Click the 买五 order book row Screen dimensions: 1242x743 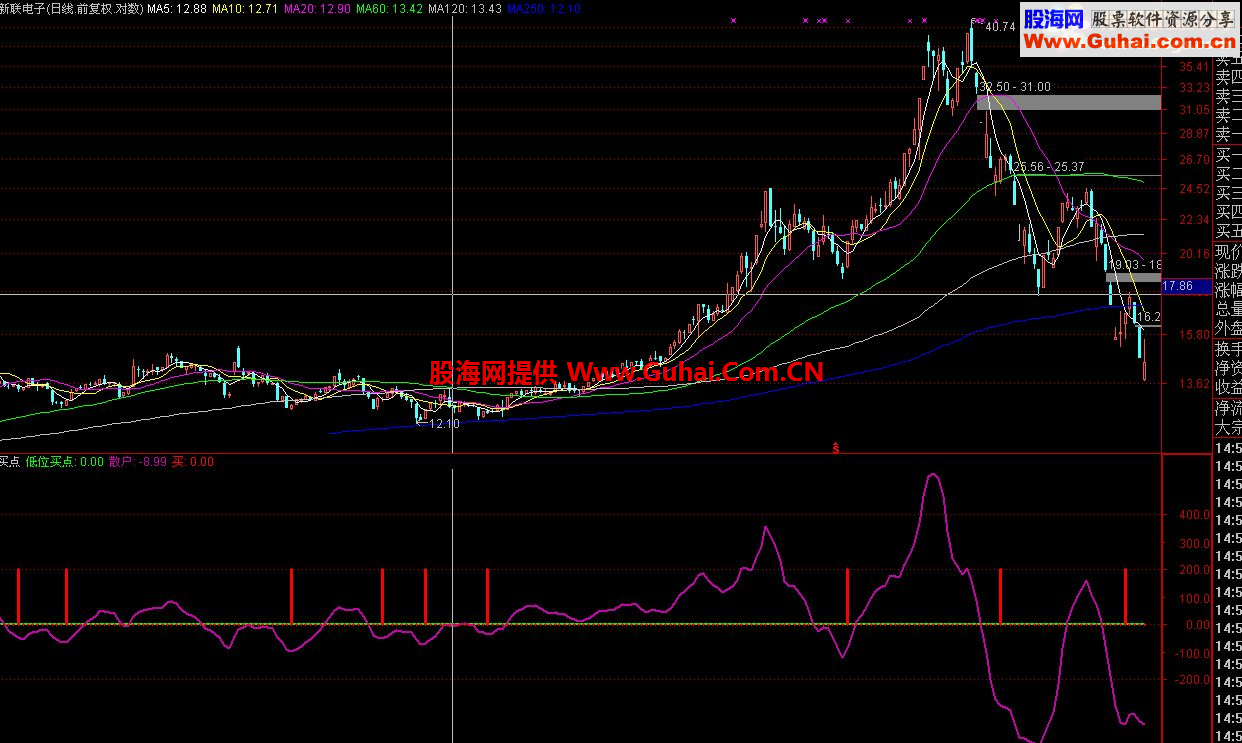[x=1228, y=232]
